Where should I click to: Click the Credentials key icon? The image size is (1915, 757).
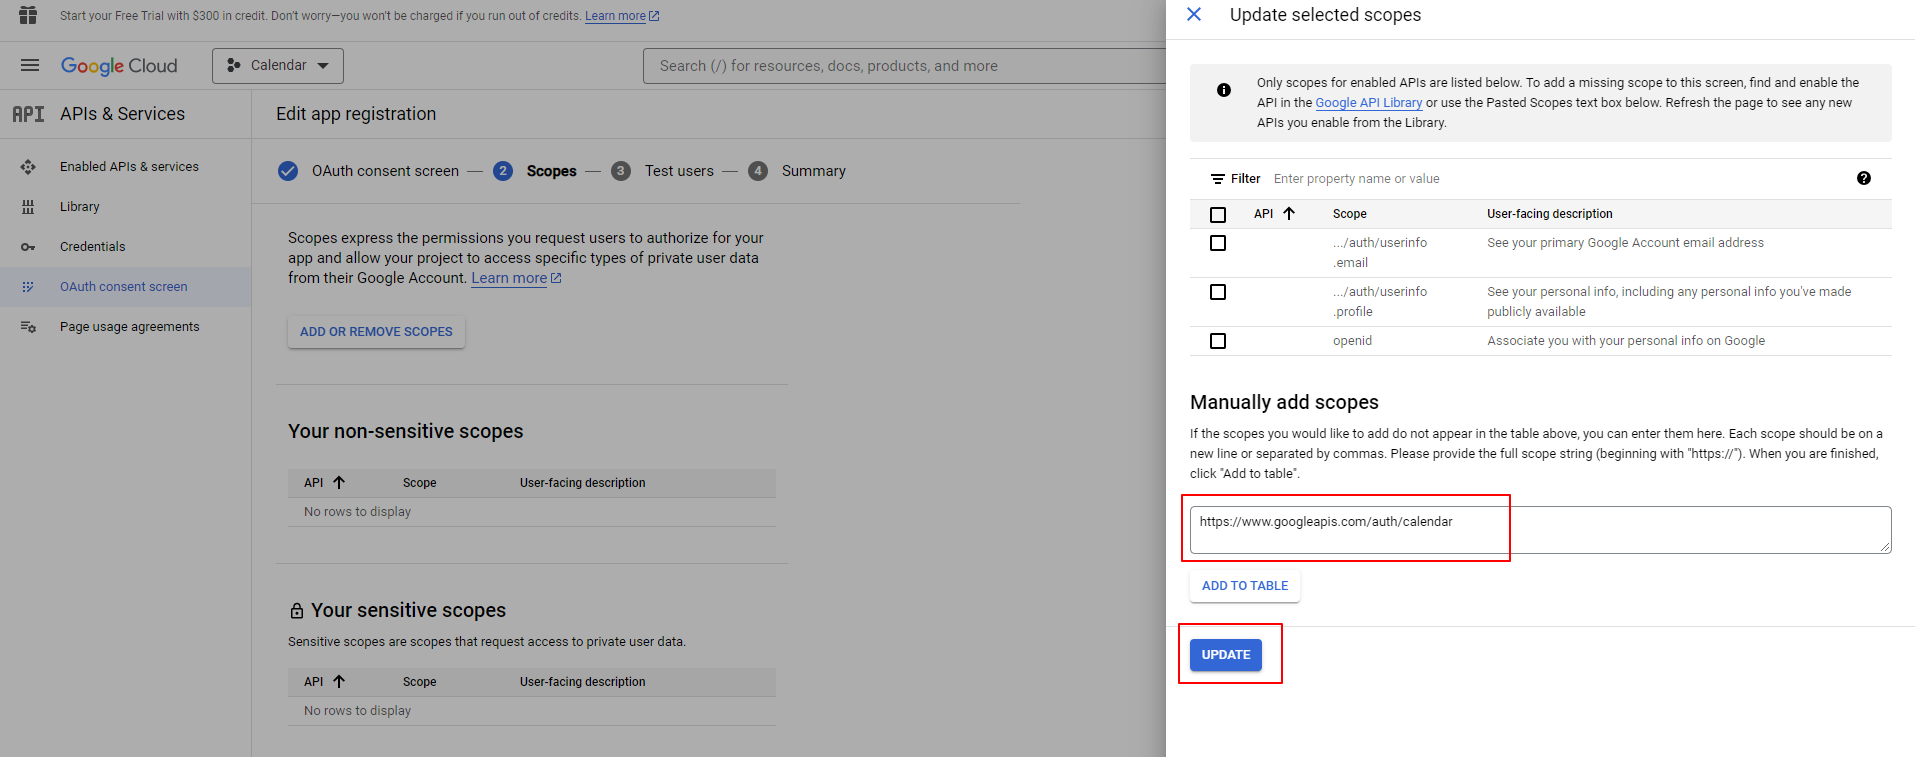tap(28, 247)
